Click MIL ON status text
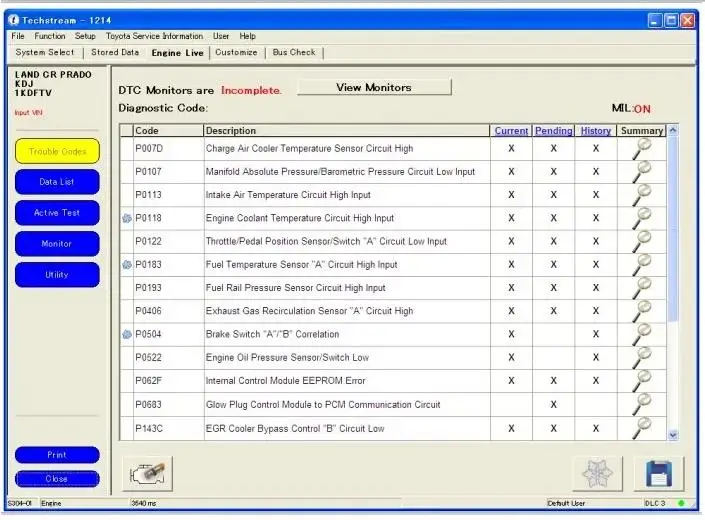The height and width of the screenshot is (520, 705). coord(631,109)
